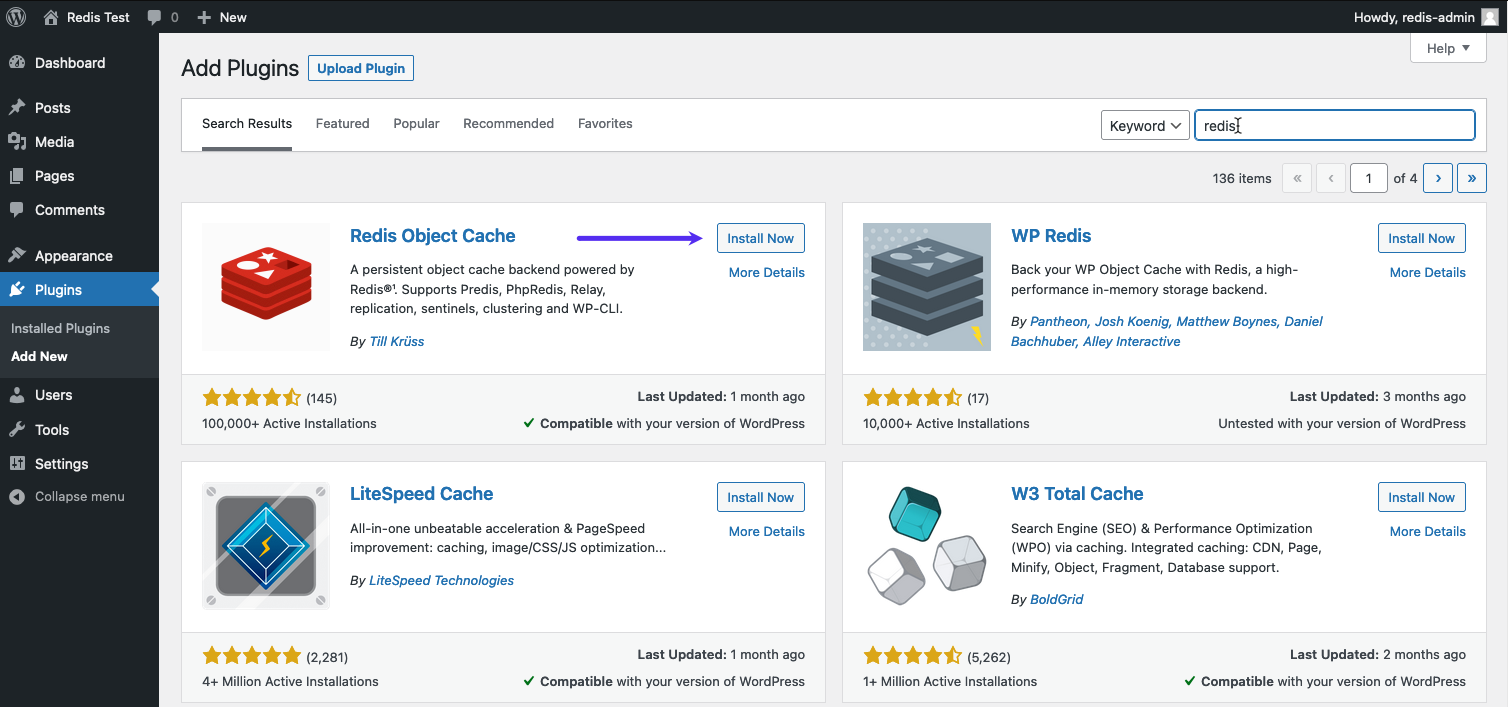Open the Appearance paintbrush icon
The height and width of the screenshot is (707, 1508).
[21, 255]
